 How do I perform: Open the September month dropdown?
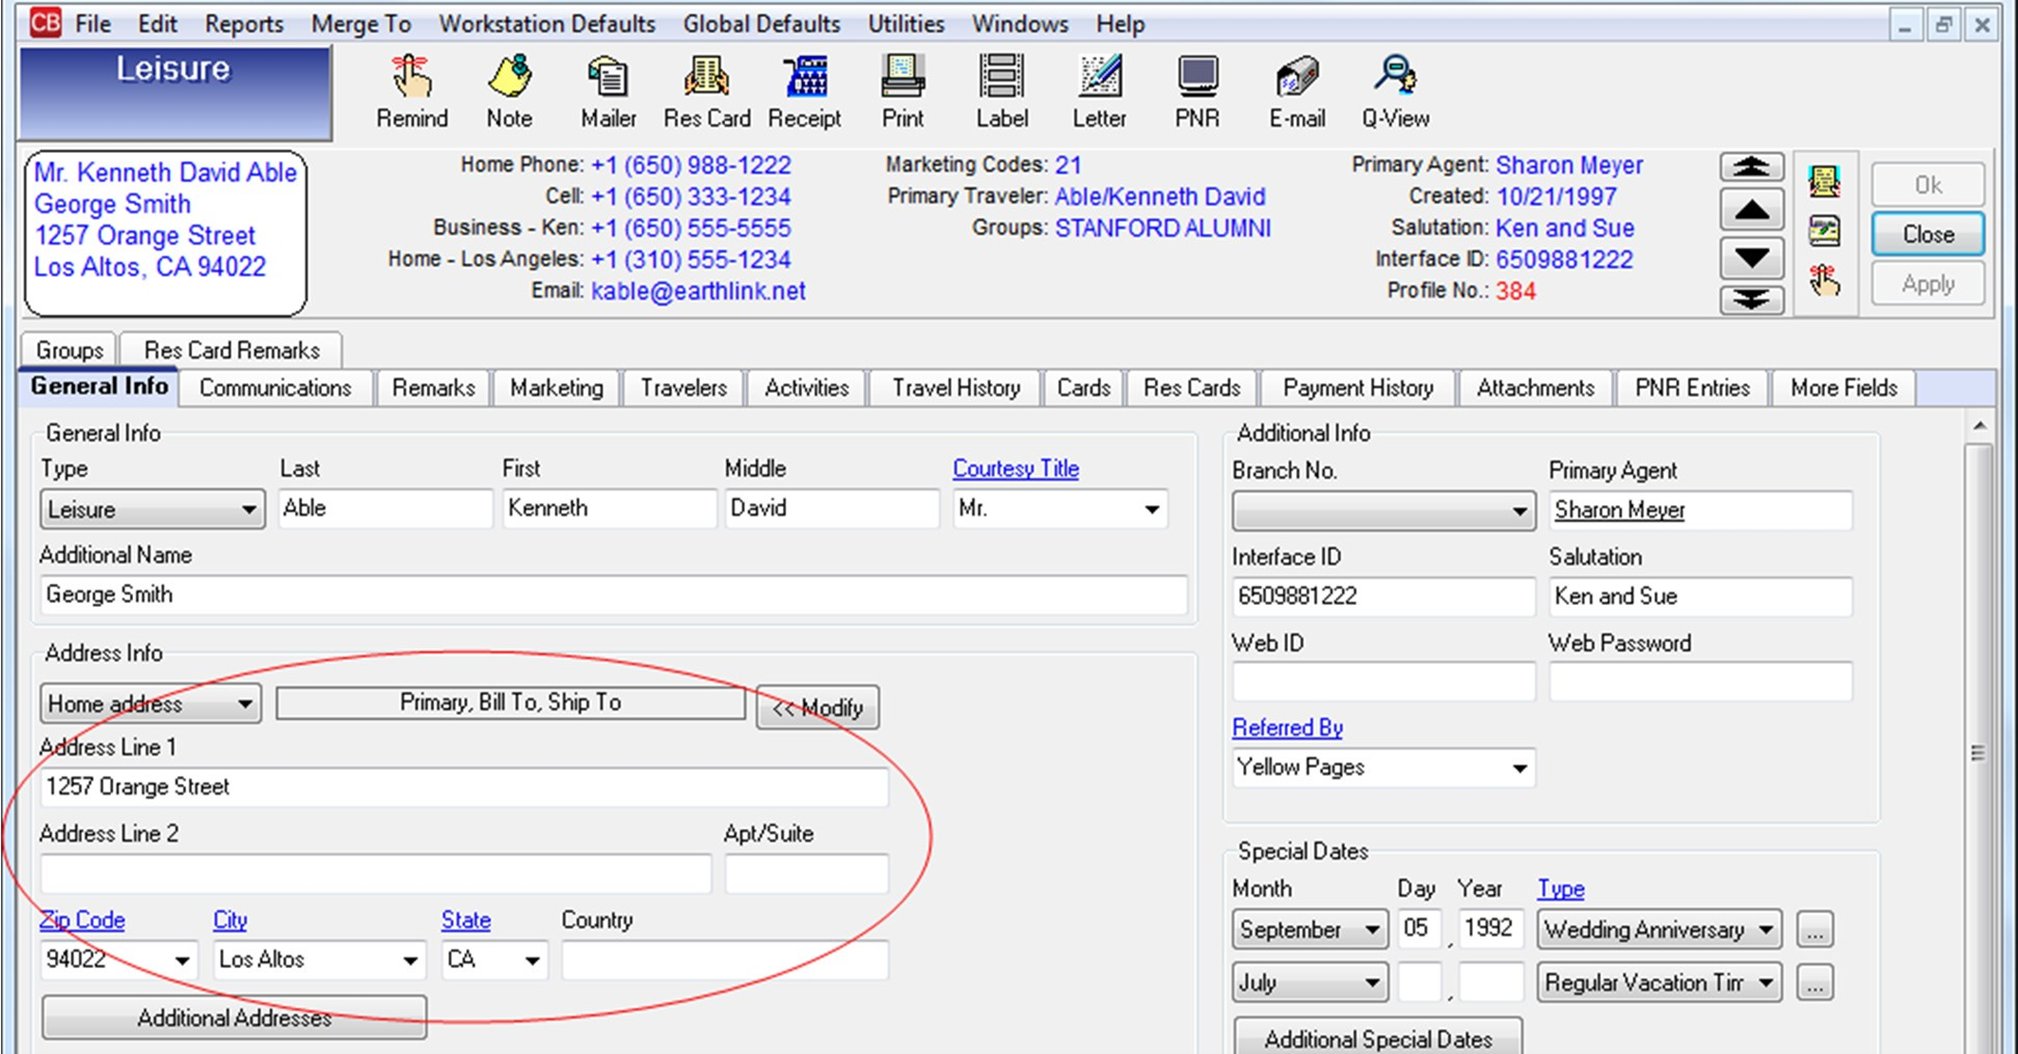coord(1371,929)
